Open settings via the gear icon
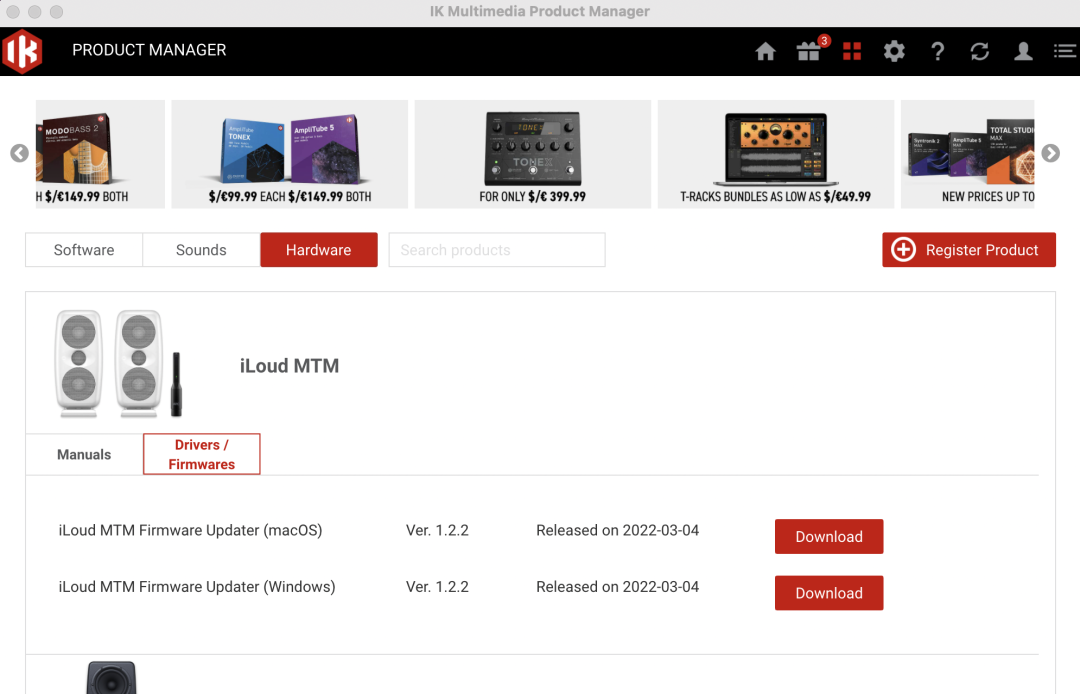 [x=894, y=51]
